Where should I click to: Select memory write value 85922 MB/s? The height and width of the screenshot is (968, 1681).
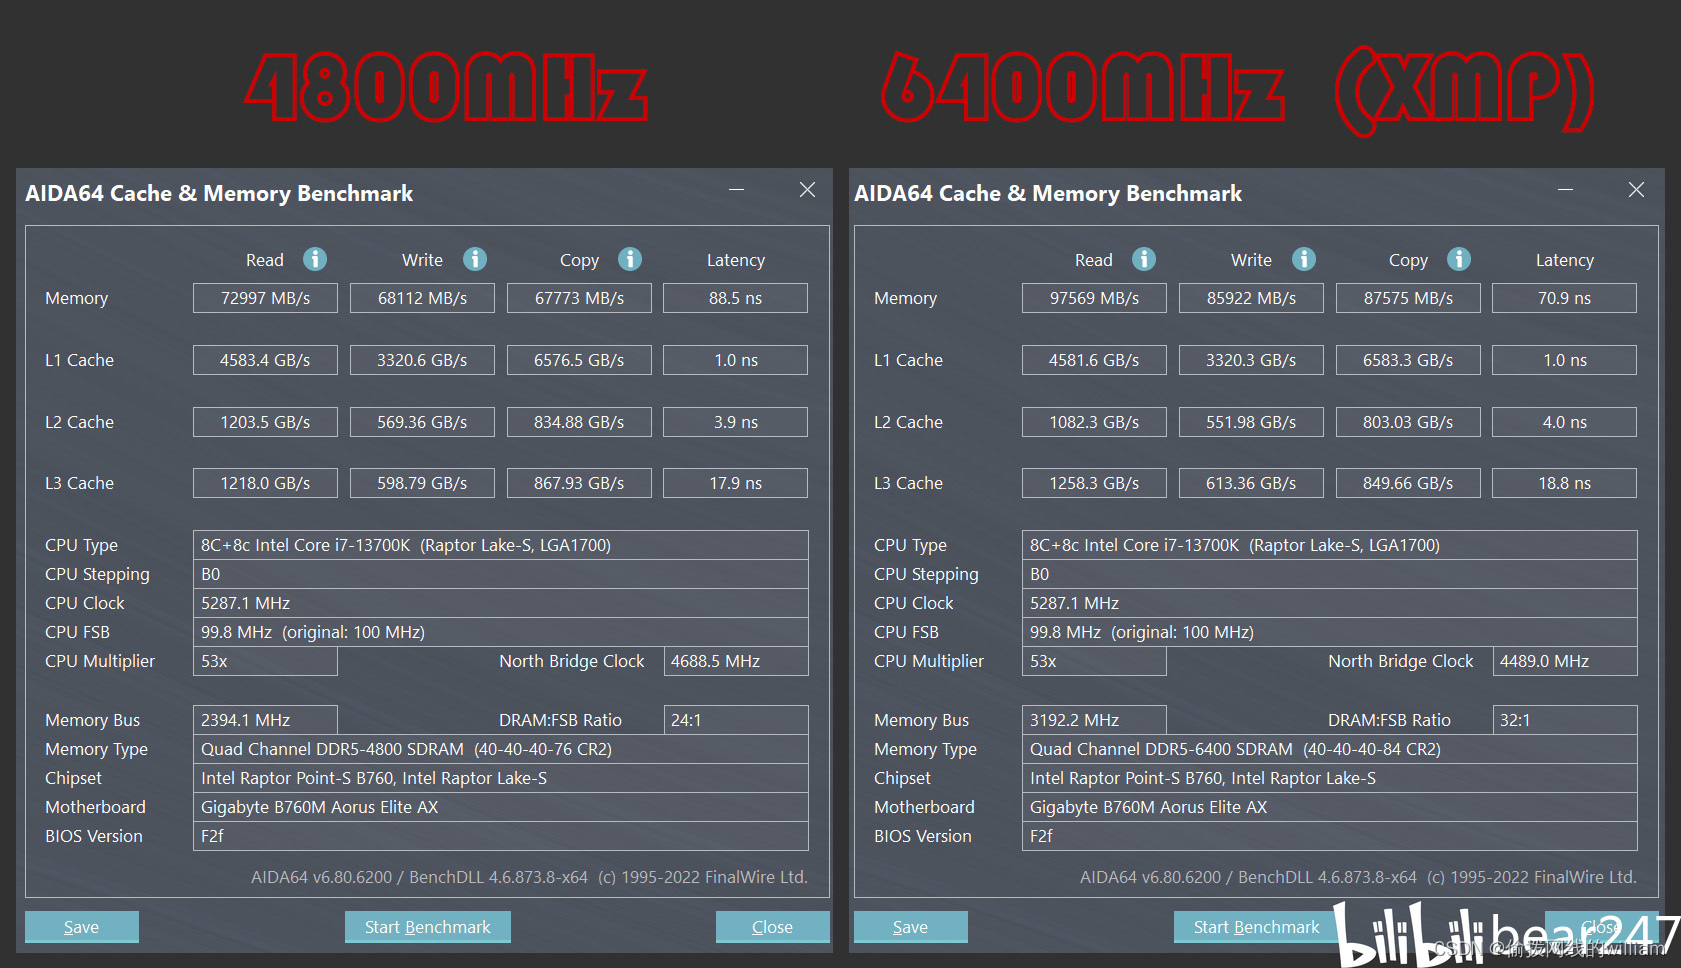click(1251, 298)
